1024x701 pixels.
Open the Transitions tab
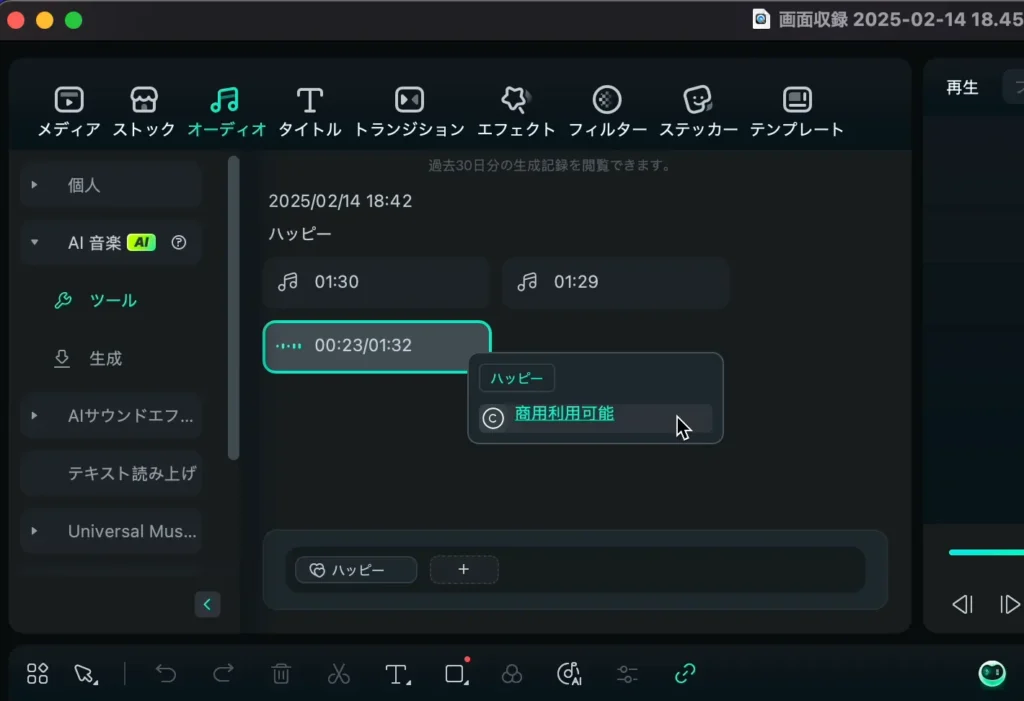(409, 100)
